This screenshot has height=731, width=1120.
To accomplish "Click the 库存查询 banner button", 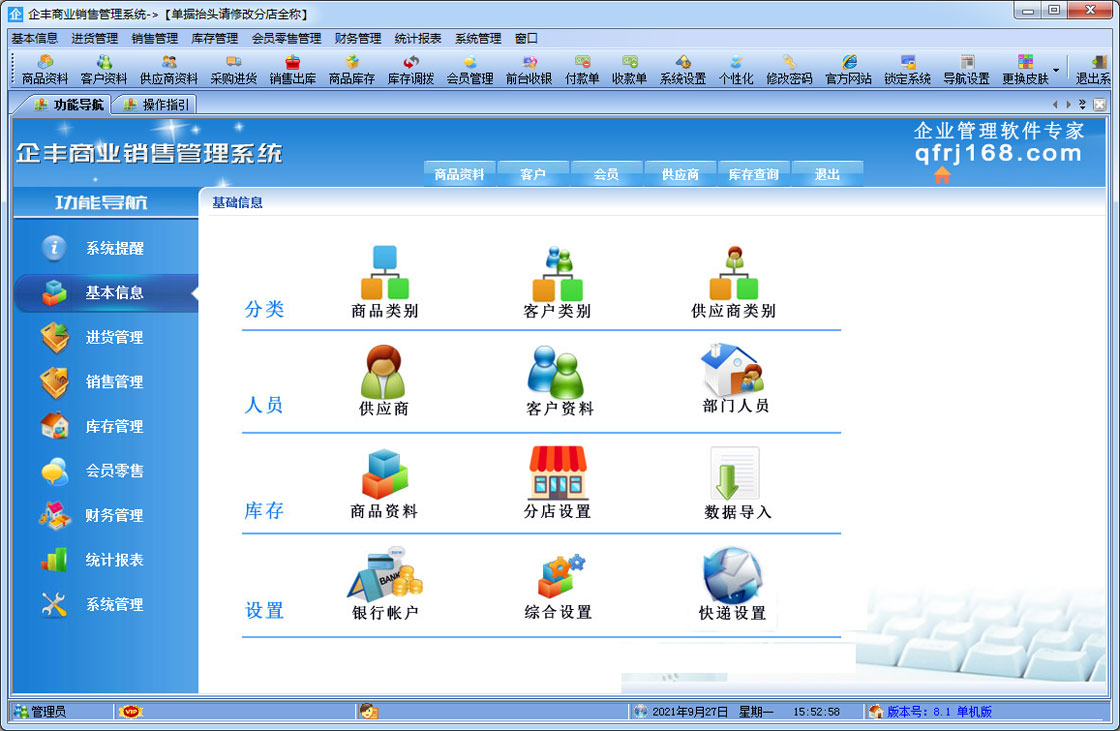I will click(x=753, y=174).
